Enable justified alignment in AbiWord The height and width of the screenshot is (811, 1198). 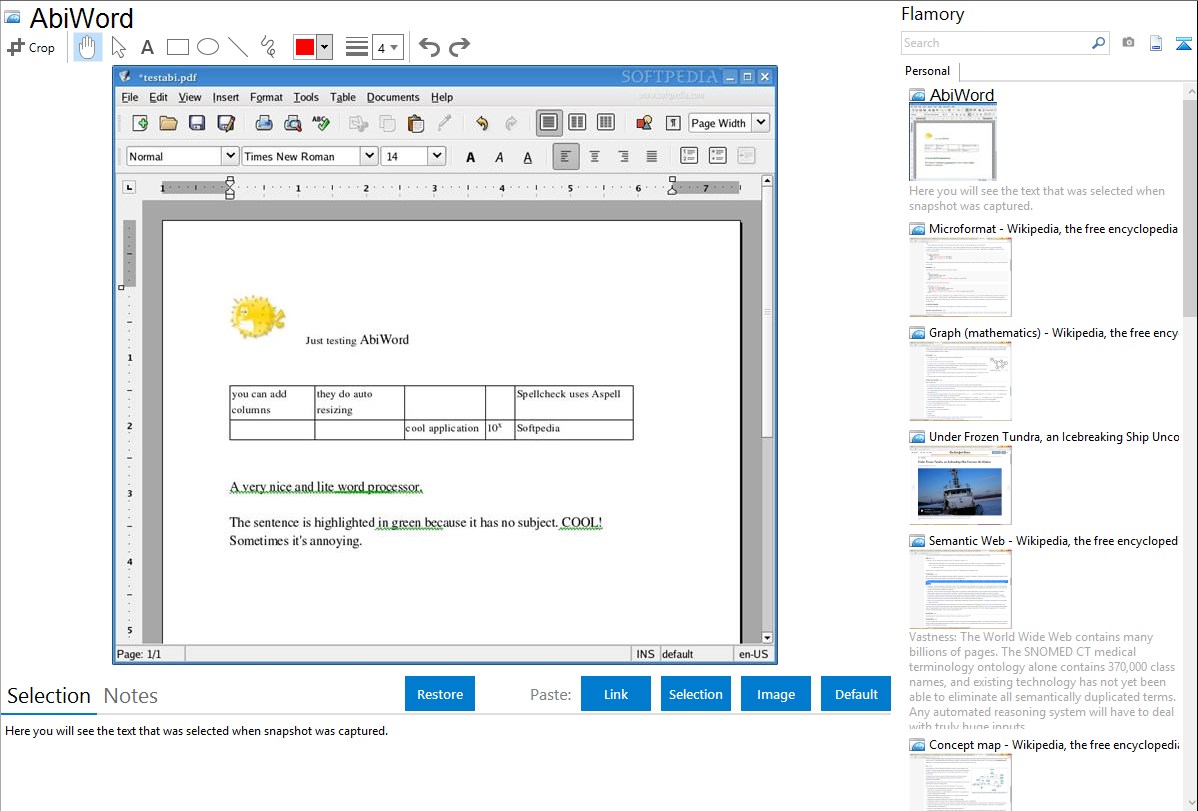[652, 157]
